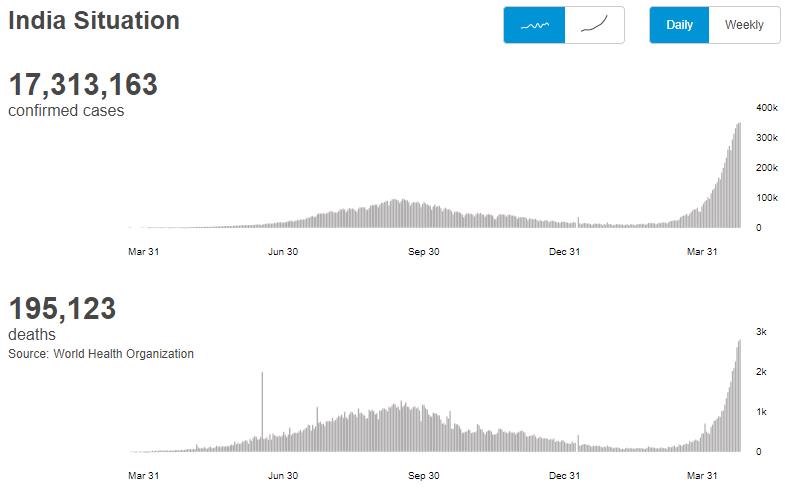Click the "deaths" caption text
The width and height of the screenshot is (786, 487).
(32, 335)
